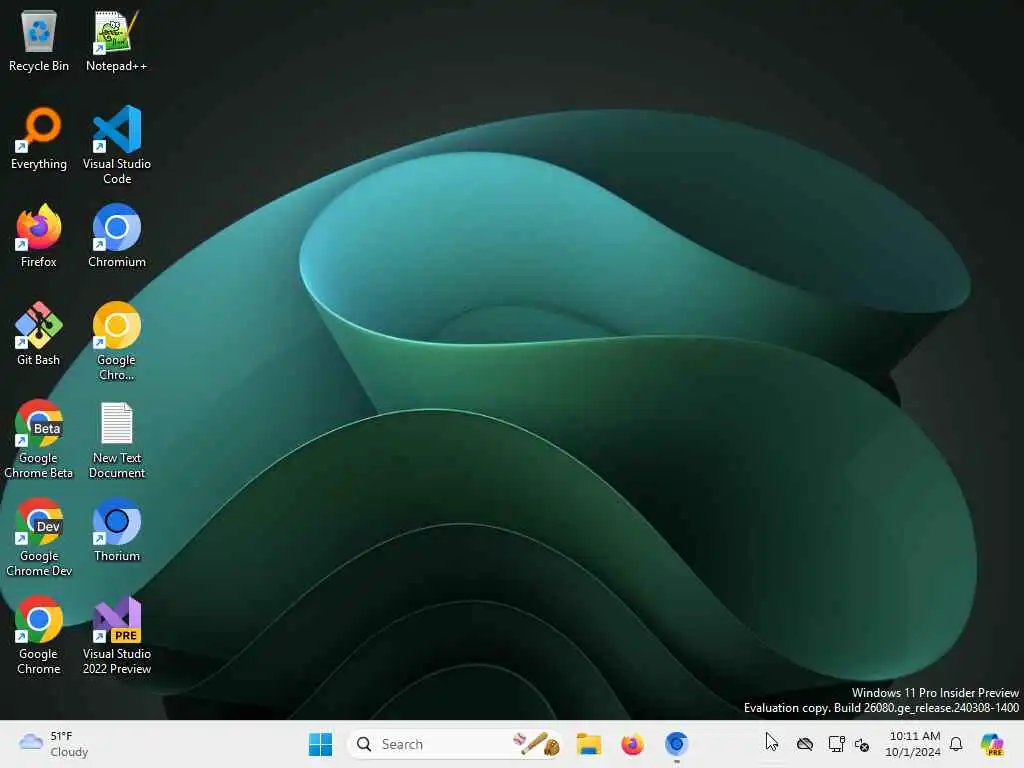Click the baseball search highlight icon

pyautogui.click(x=537, y=744)
